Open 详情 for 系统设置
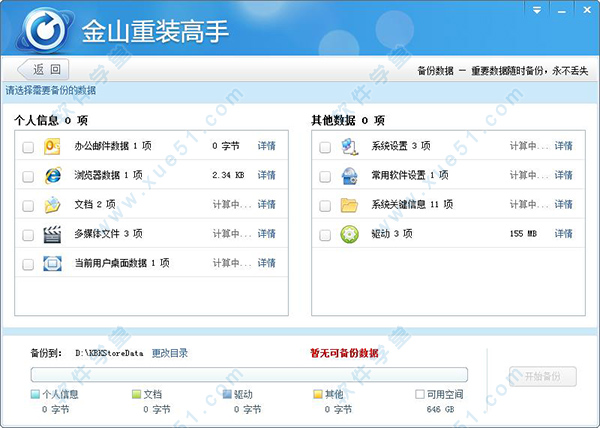 point(564,146)
